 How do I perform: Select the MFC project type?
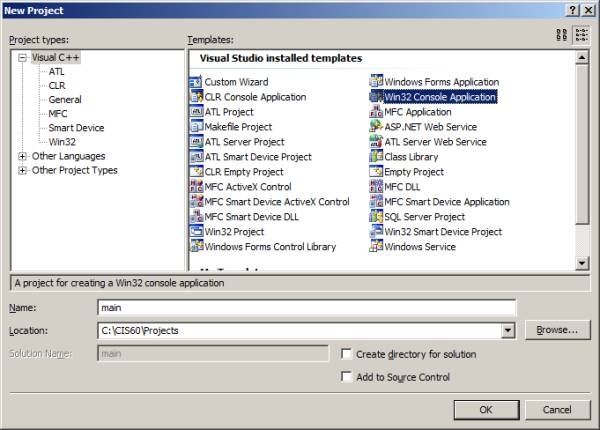point(58,114)
